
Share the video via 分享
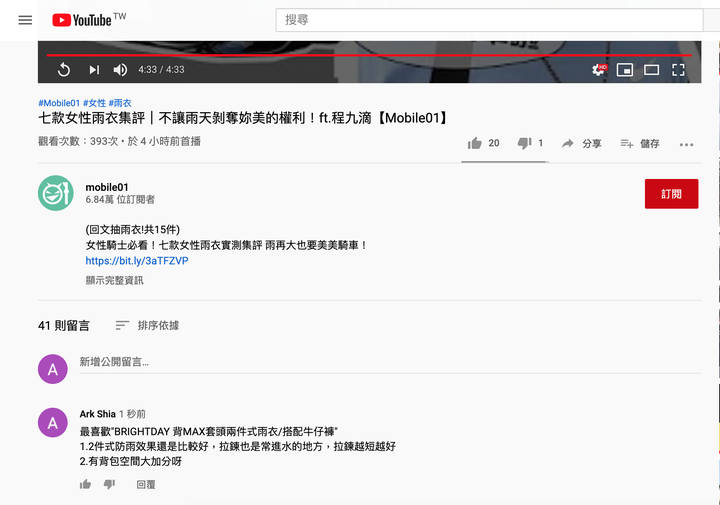(581, 144)
